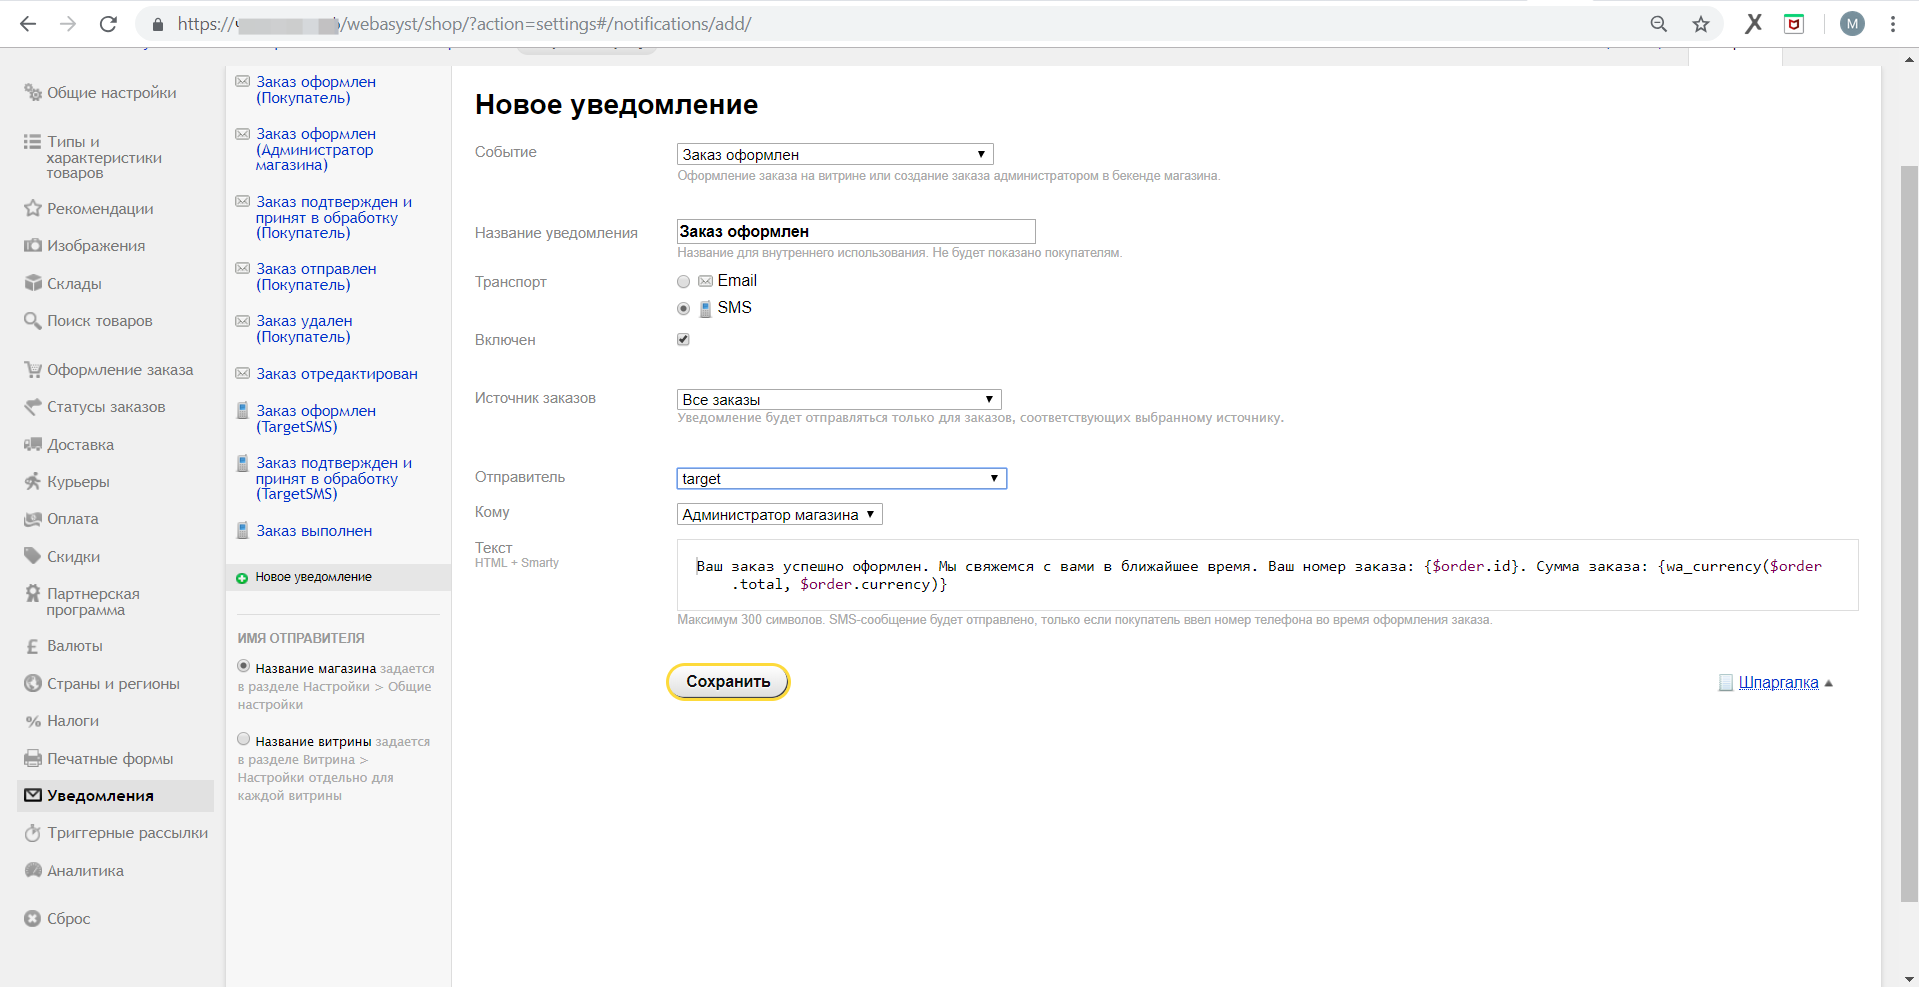The width and height of the screenshot is (1919, 987).
Task: Click the red shield extension icon
Action: click(1795, 24)
